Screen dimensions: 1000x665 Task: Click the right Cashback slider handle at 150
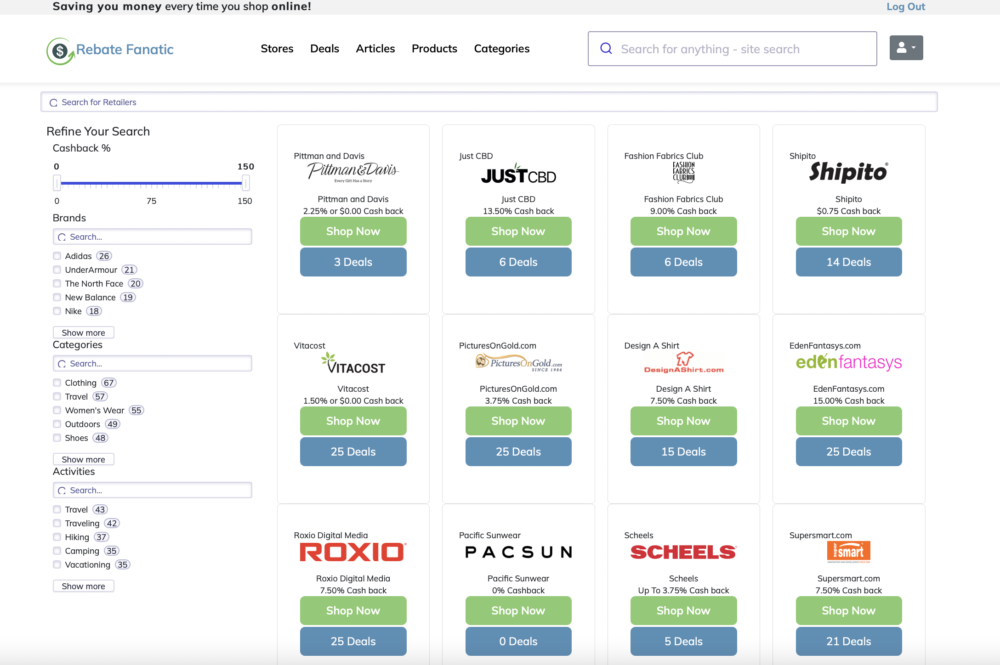246,184
